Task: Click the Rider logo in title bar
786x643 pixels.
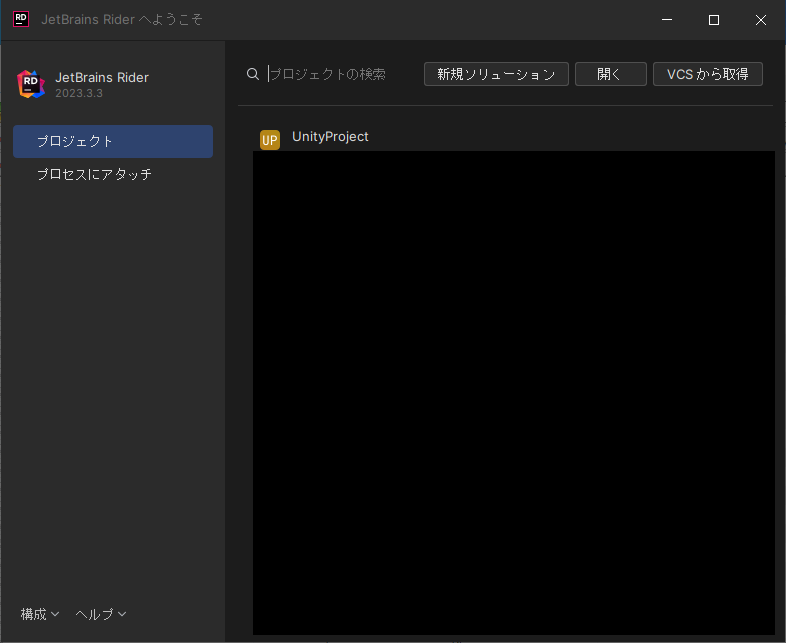Action: (x=21, y=20)
